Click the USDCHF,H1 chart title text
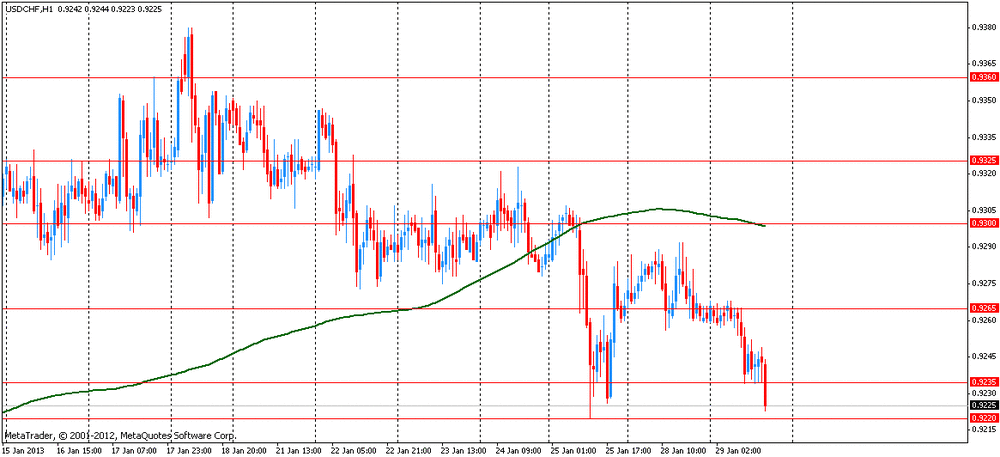 click(x=29, y=9)
